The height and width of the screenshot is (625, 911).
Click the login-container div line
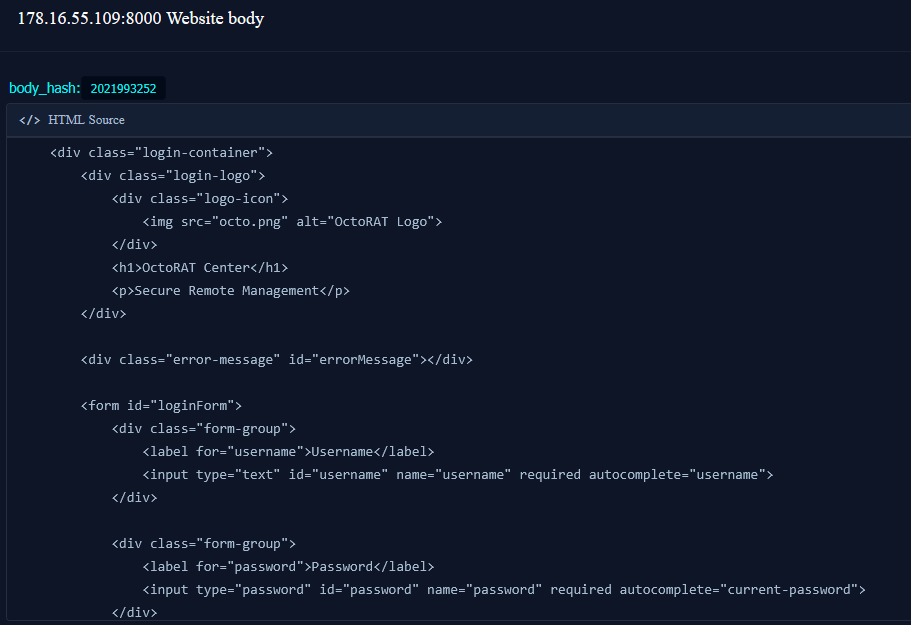pyautogui.click(x=160, y=152)
